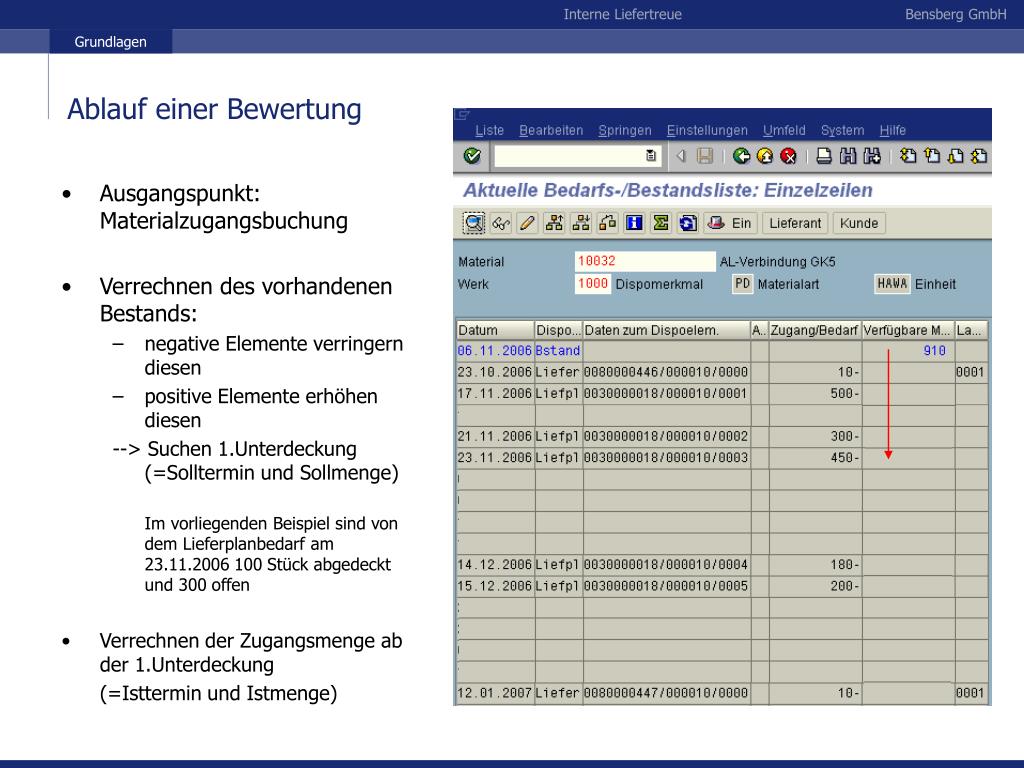The height and width of the screenshot is (768, 1024).
Task: Click the Daten zum Dispoelem. column header
Action: click(666, 330)
